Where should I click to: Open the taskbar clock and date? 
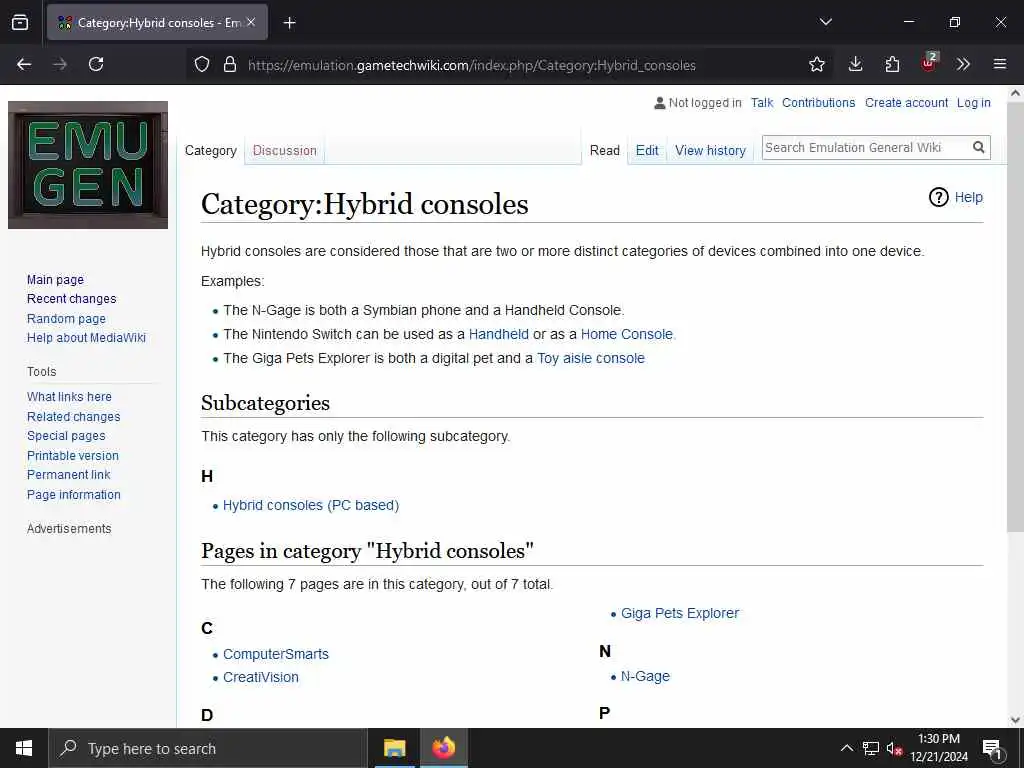pyautogui.click(x=939, y=748)
